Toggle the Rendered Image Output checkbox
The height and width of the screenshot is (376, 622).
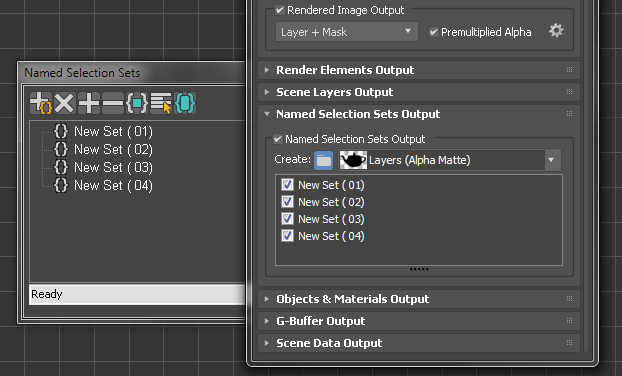coord(280,10)
